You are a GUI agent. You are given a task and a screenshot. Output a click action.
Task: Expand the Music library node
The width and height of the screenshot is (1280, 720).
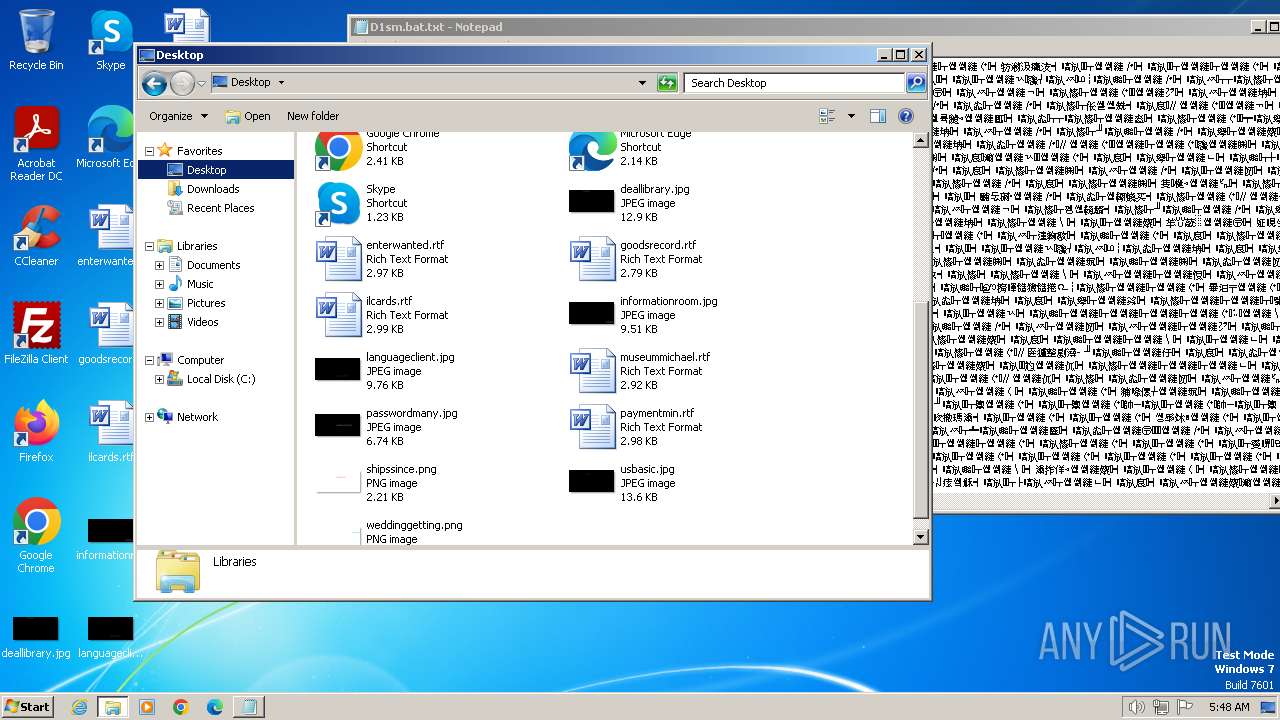[x=159, y=284]
